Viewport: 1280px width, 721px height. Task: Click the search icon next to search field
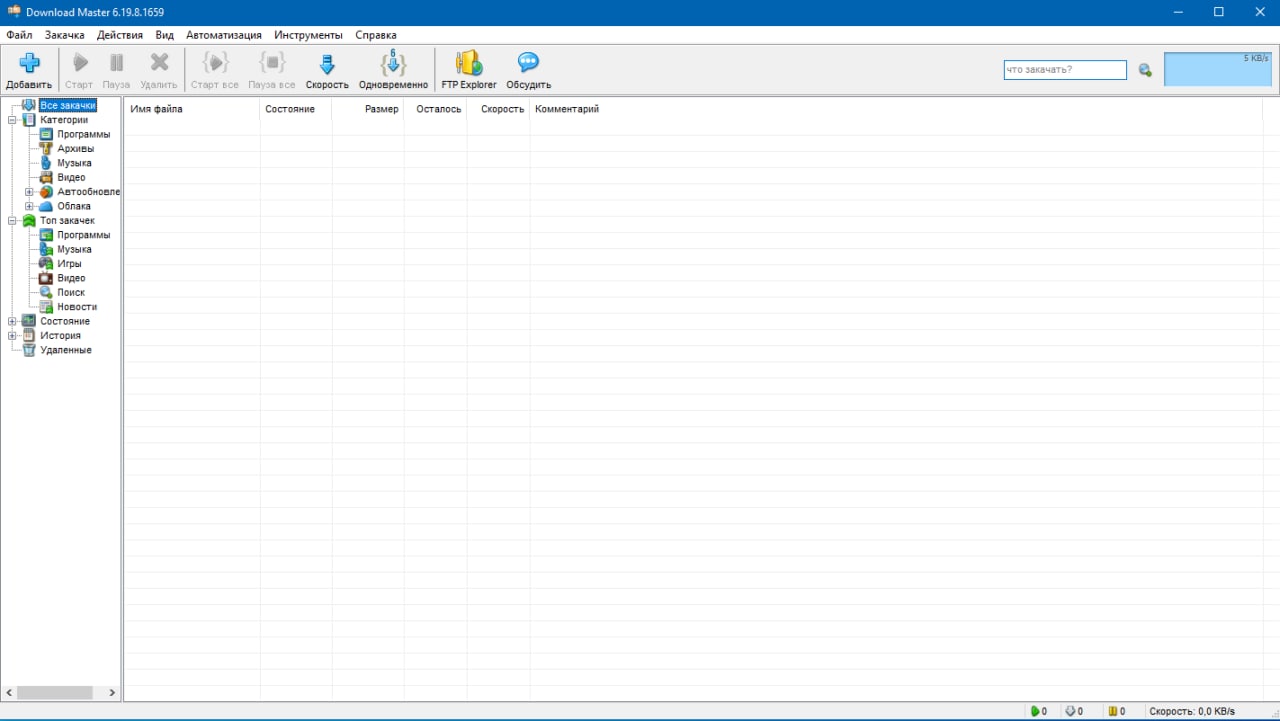click(1145, 70)
